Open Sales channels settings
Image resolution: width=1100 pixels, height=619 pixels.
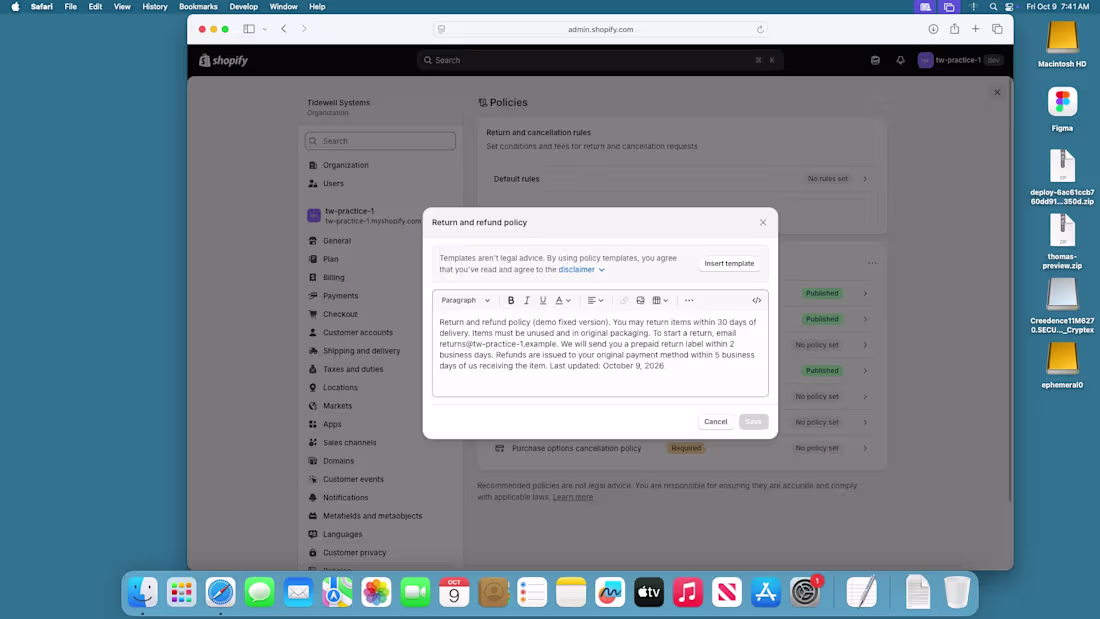[349, 442]
